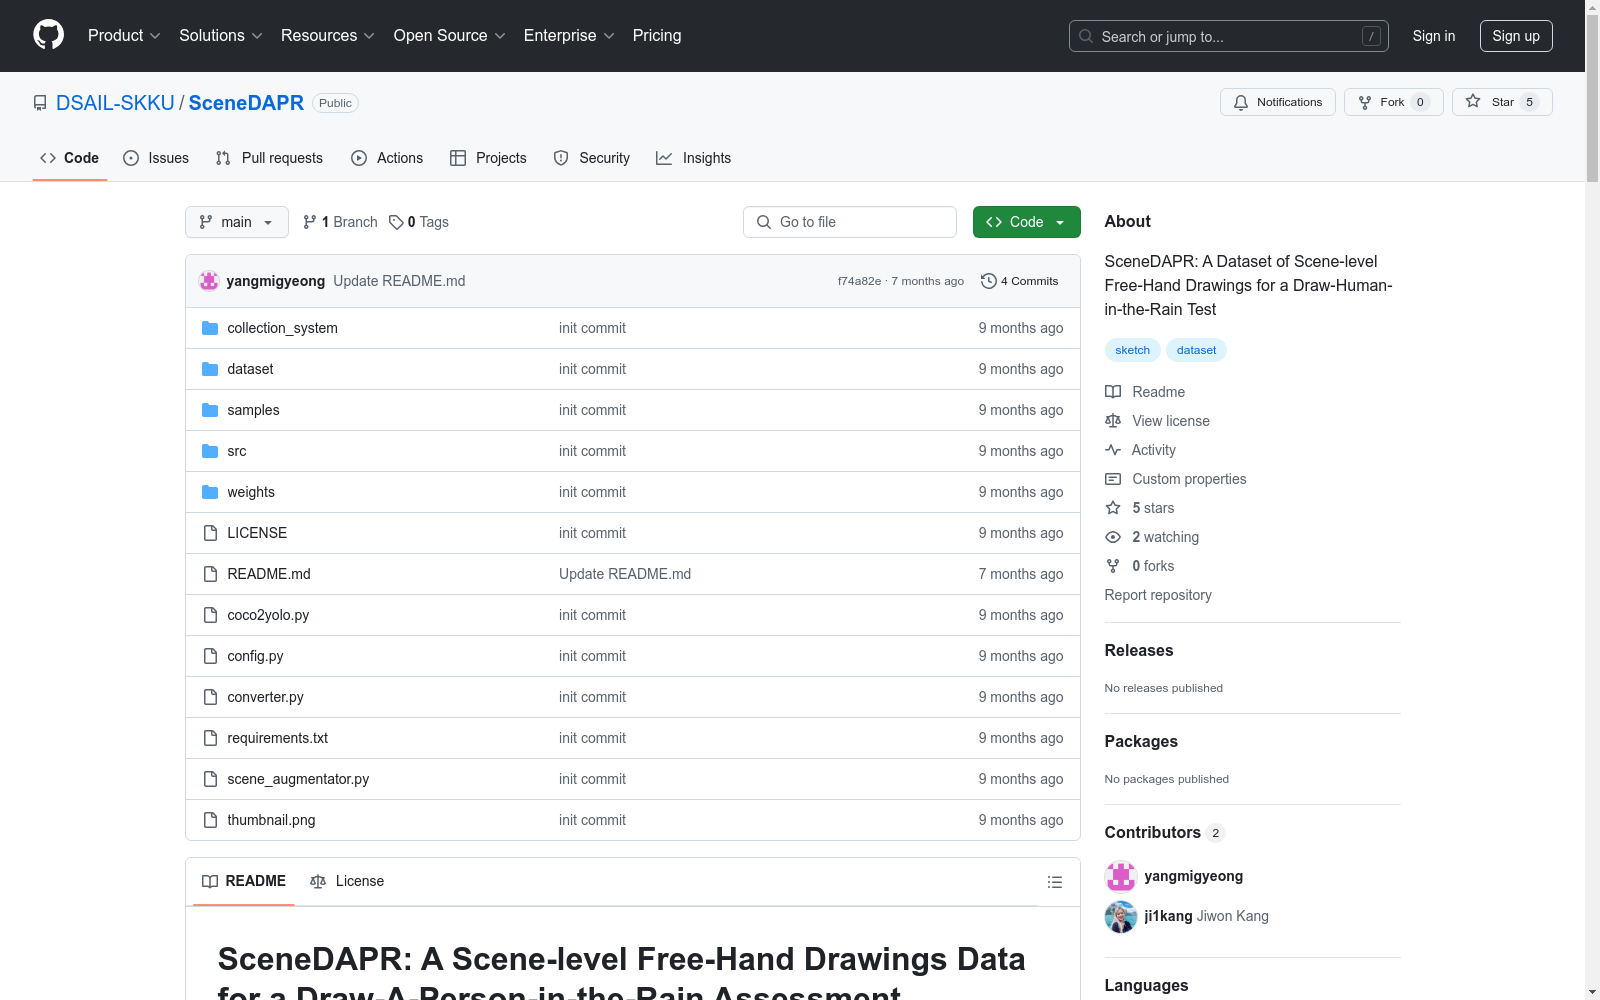1600x1000 pixels.
Task: Open the Projects tab
Action: [x=488, y=158]
